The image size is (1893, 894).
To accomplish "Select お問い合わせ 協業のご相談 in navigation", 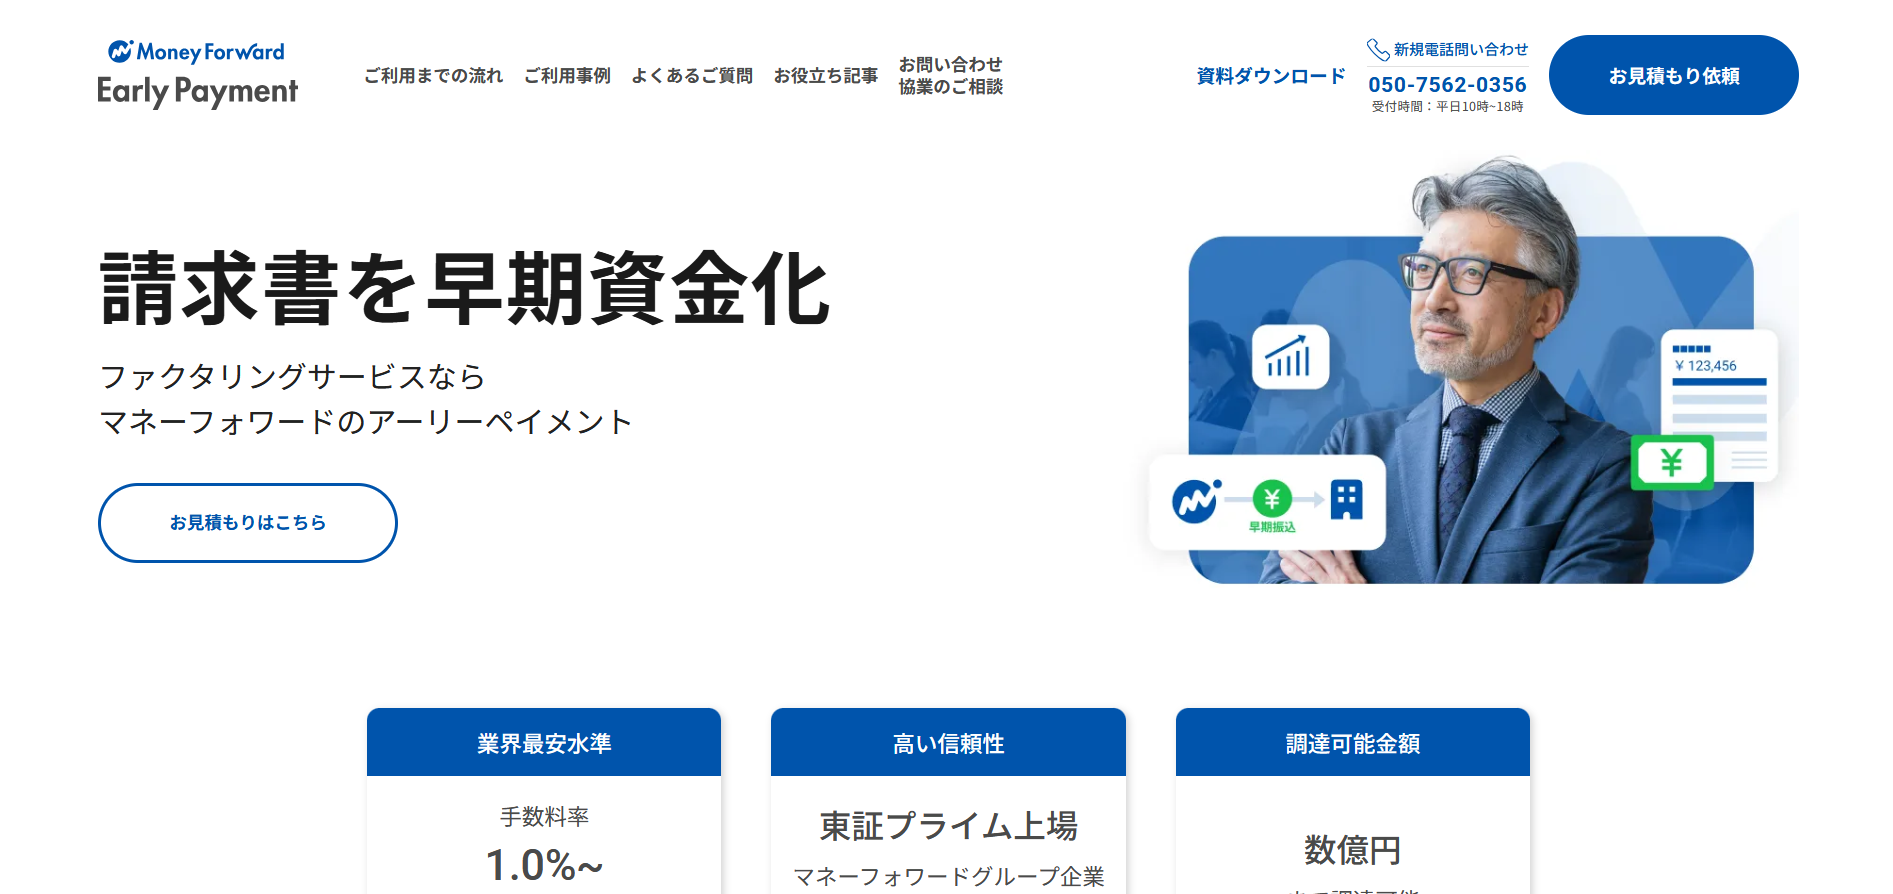I will click(x=950, y=76).
